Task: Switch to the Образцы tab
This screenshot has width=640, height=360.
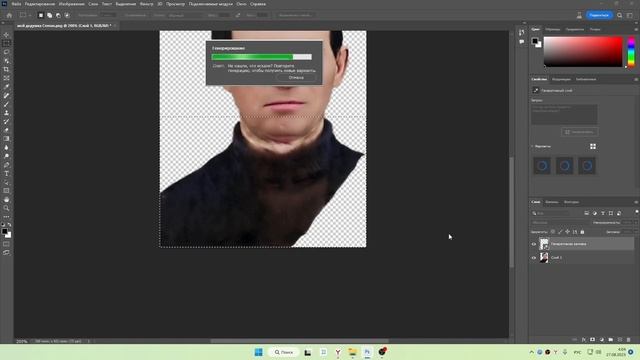Action: pos(553,29)
